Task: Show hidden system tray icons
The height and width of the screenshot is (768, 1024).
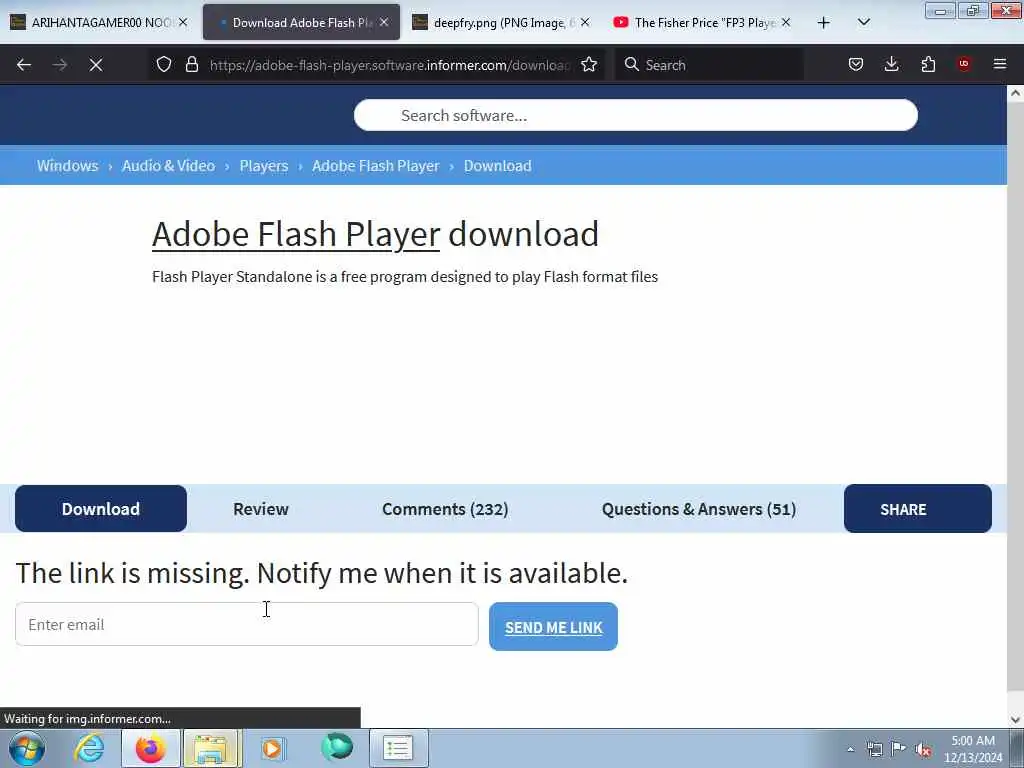Action: [x=850, y=749]
